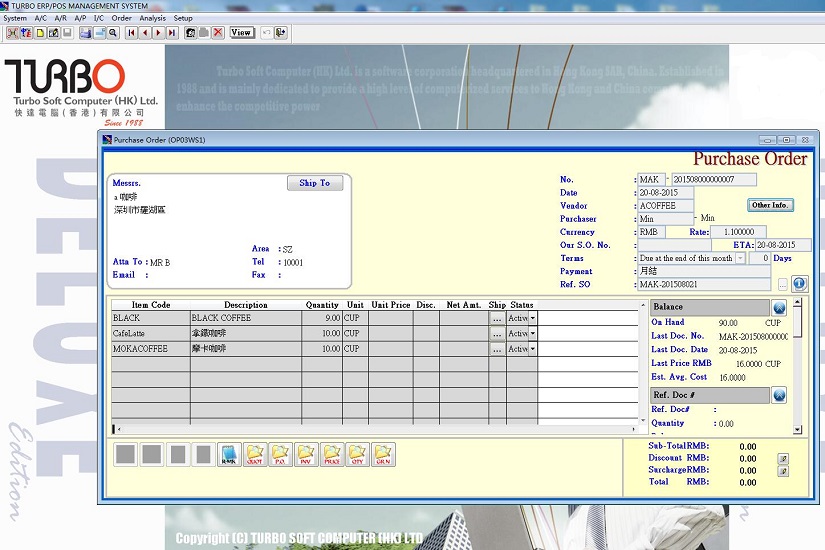
Task: Click the Date field 20-08-2015
Action: (x=666, y=193)
